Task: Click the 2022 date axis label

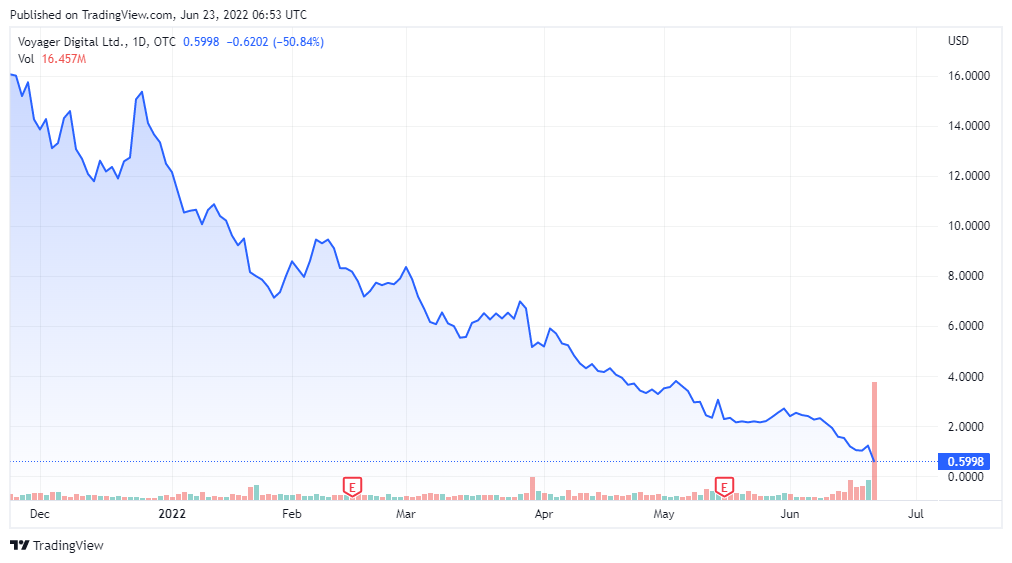Action: (172, 514)
